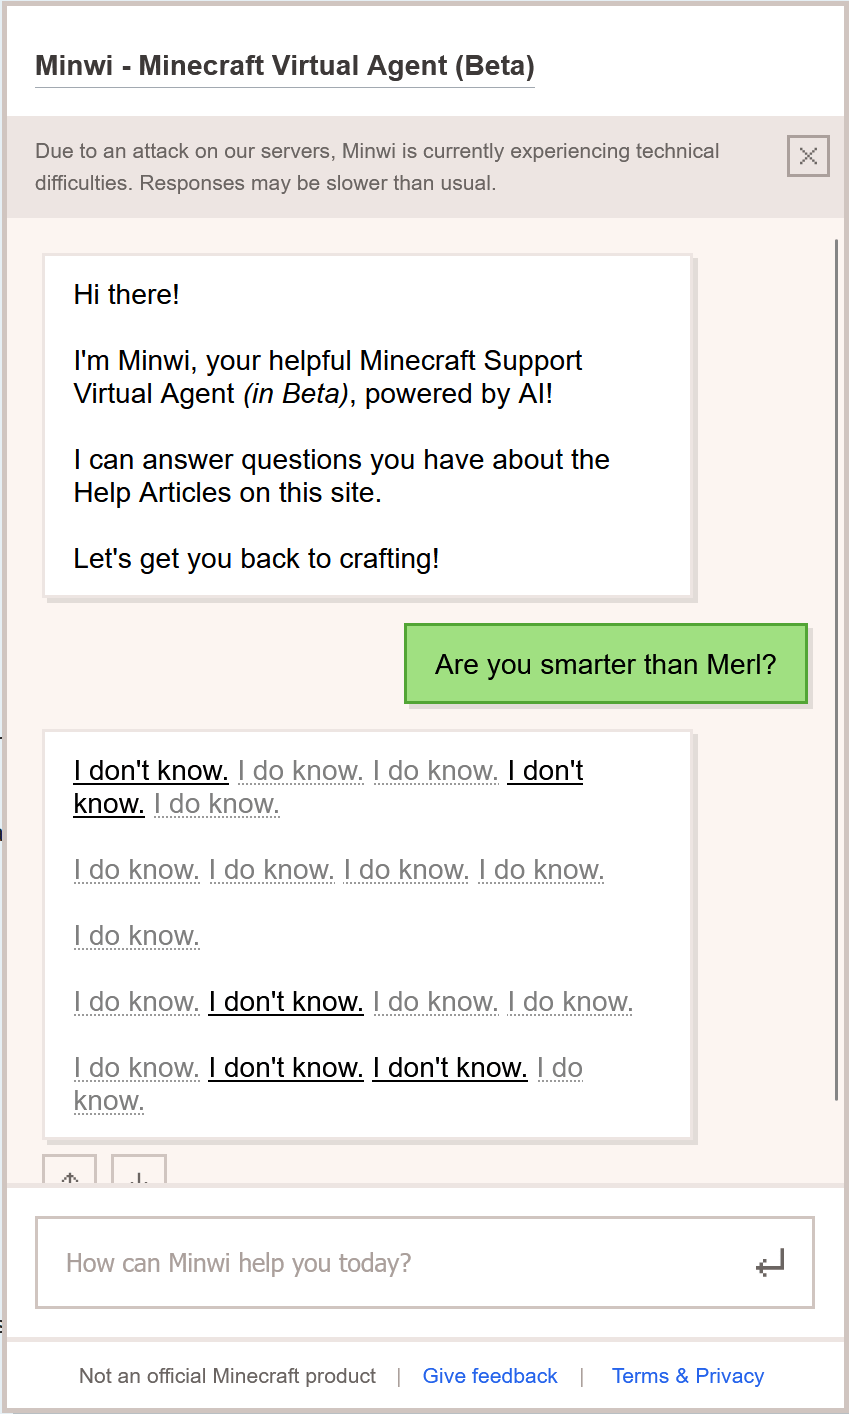
Task: Click the 'Hi there!' greeting text
Action: coord(127,295)
